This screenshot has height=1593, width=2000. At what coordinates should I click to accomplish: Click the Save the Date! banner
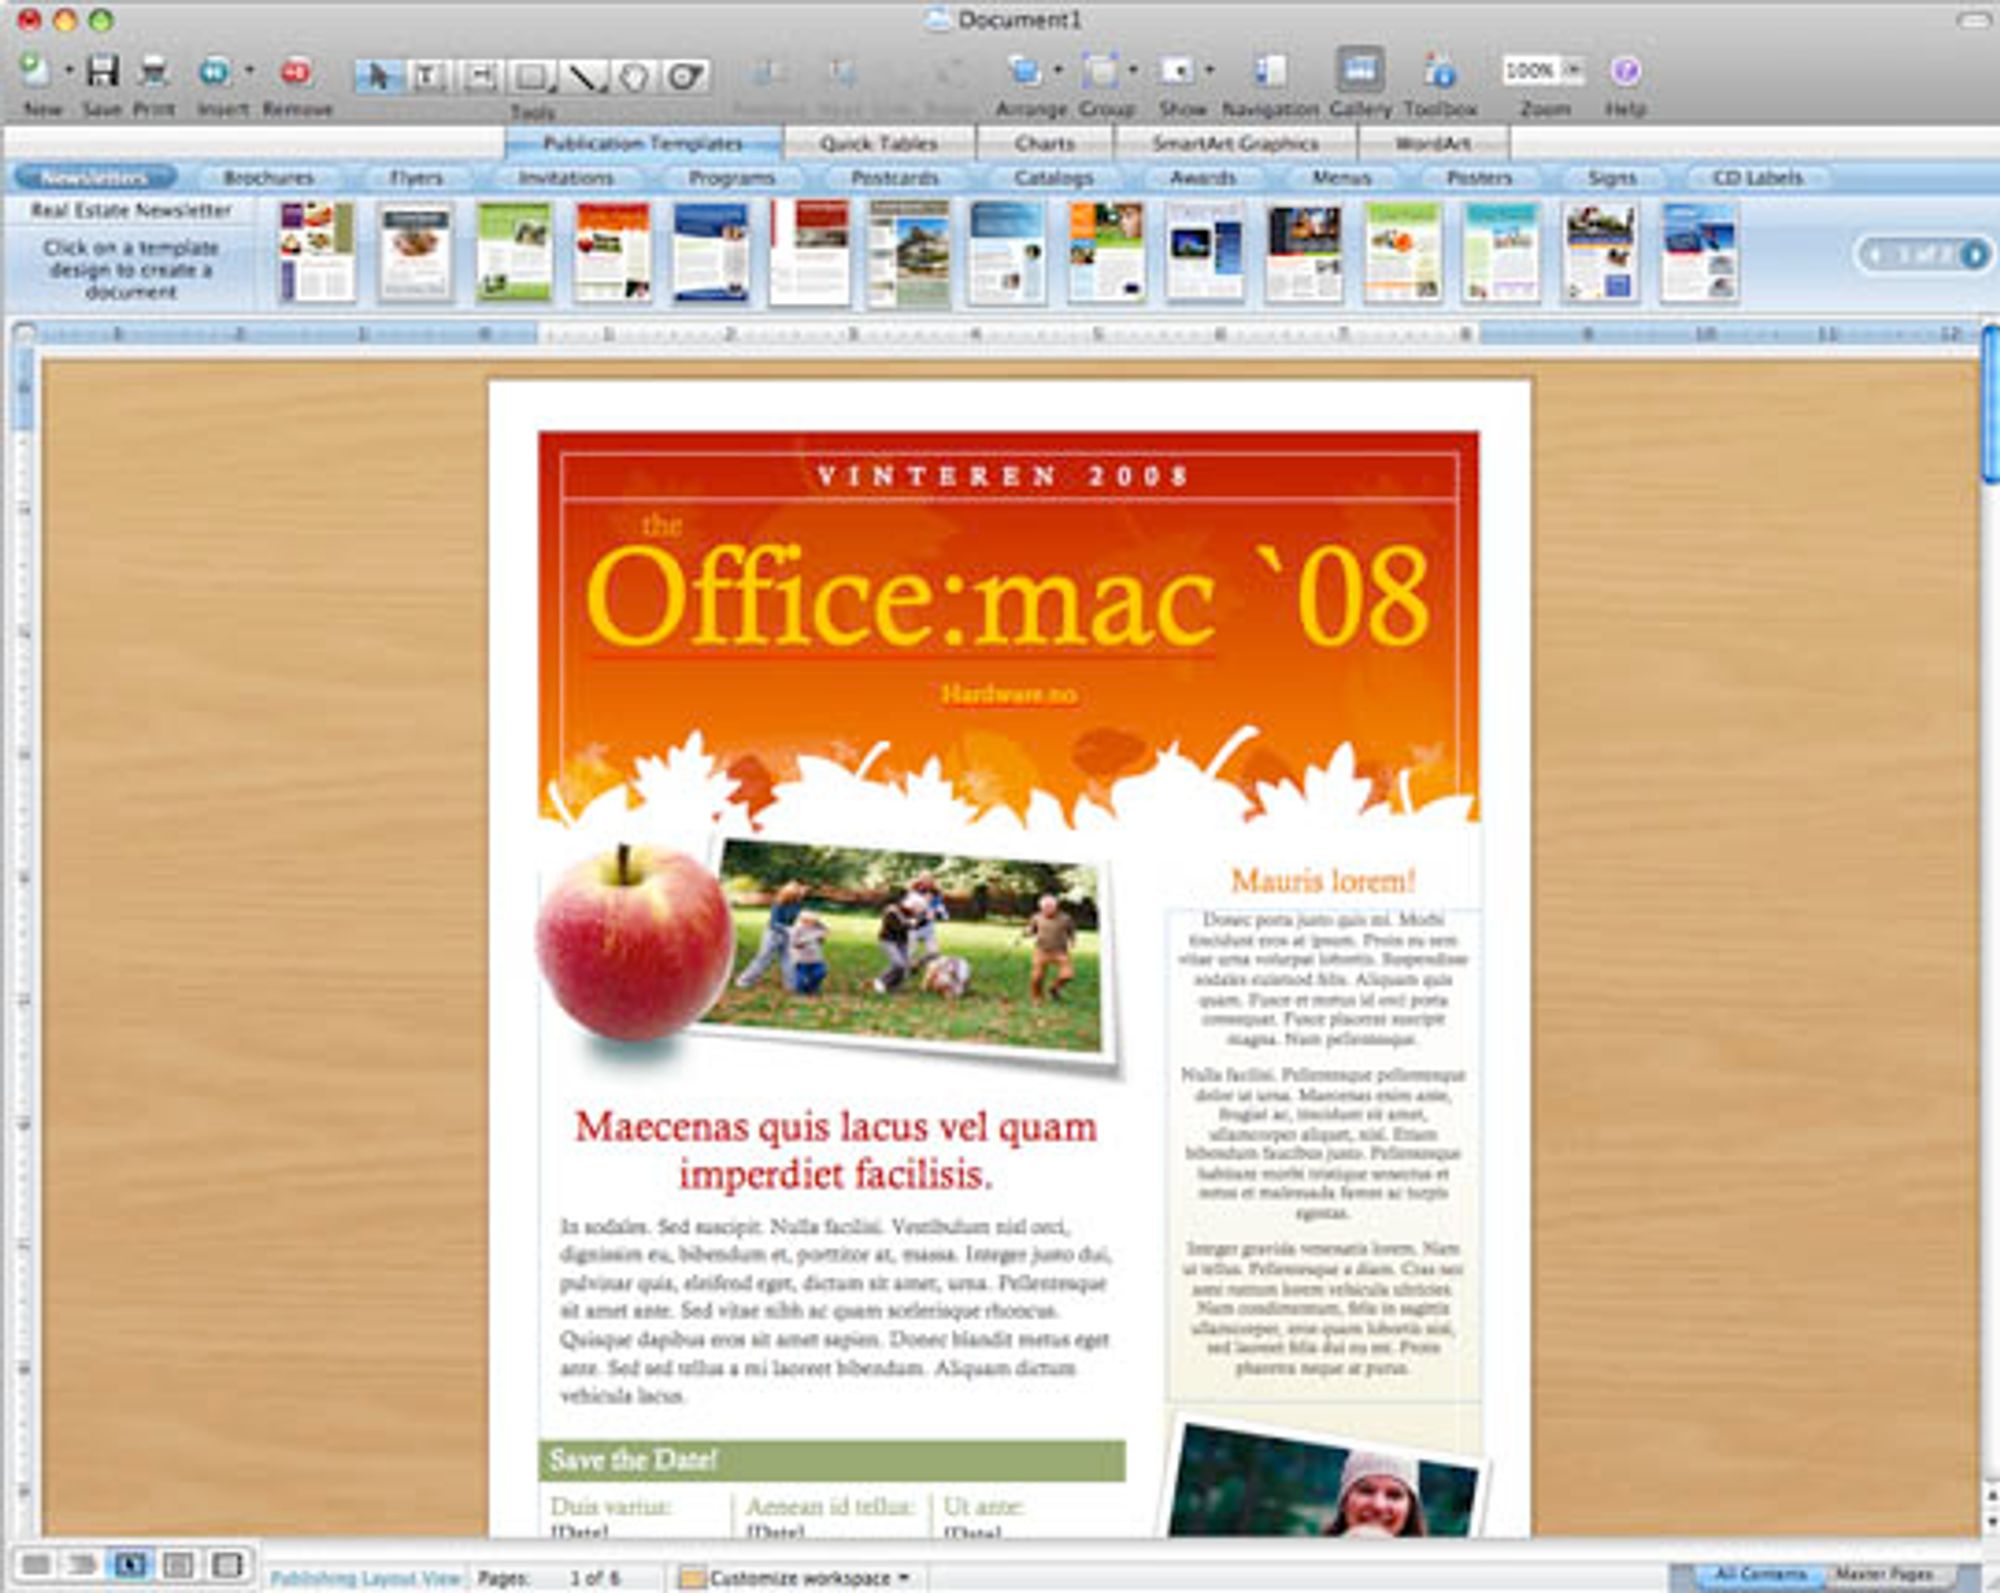(x=832, y=1460)
